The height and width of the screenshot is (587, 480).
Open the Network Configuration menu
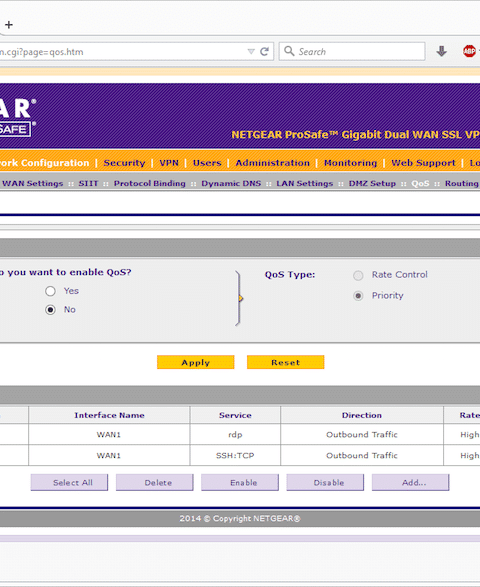pyautogui.click(x=45, y=163)
